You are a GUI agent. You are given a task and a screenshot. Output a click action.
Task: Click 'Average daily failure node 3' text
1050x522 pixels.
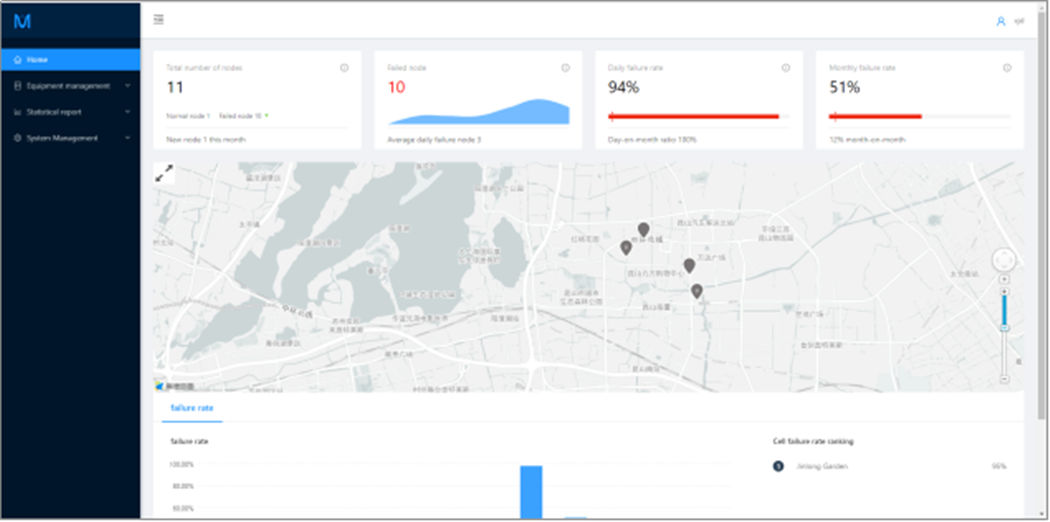tap(434, 140)
